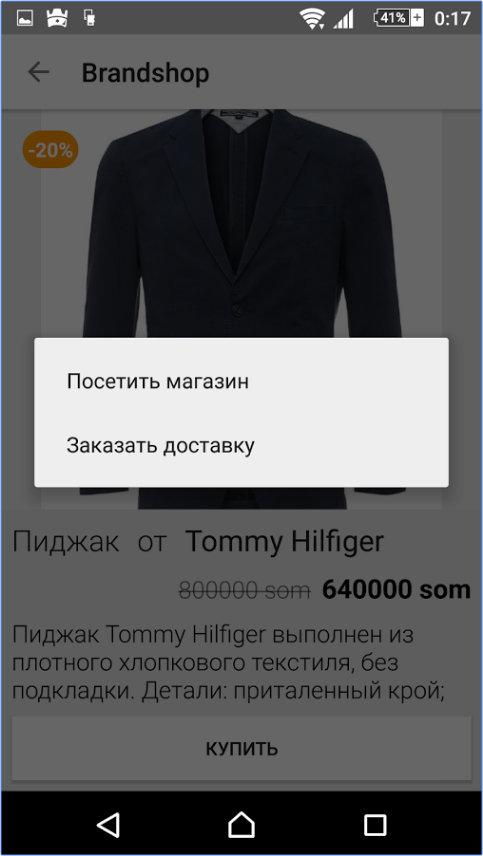Screen dimensions: 483x856
Task: Open recent apps via the square icon
Action: coord(375,825)
